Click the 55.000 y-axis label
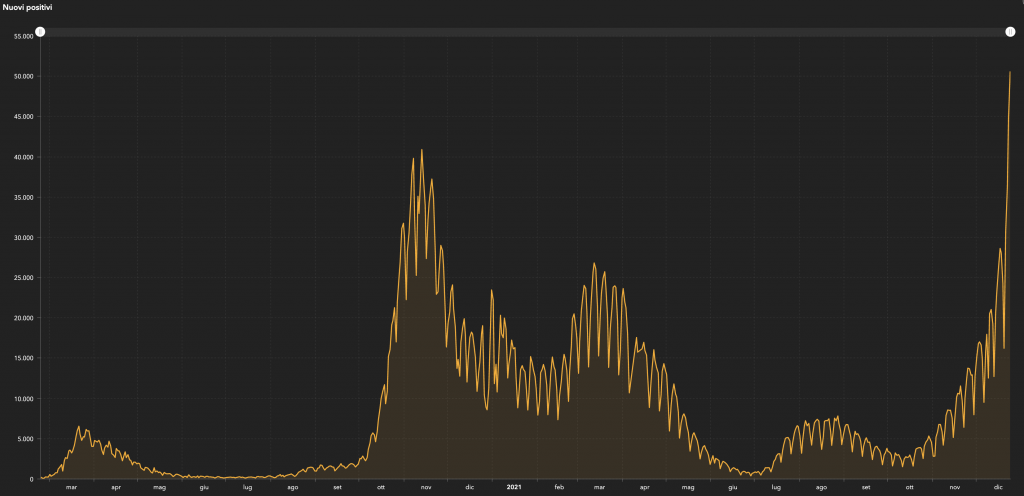 [23, 36]
